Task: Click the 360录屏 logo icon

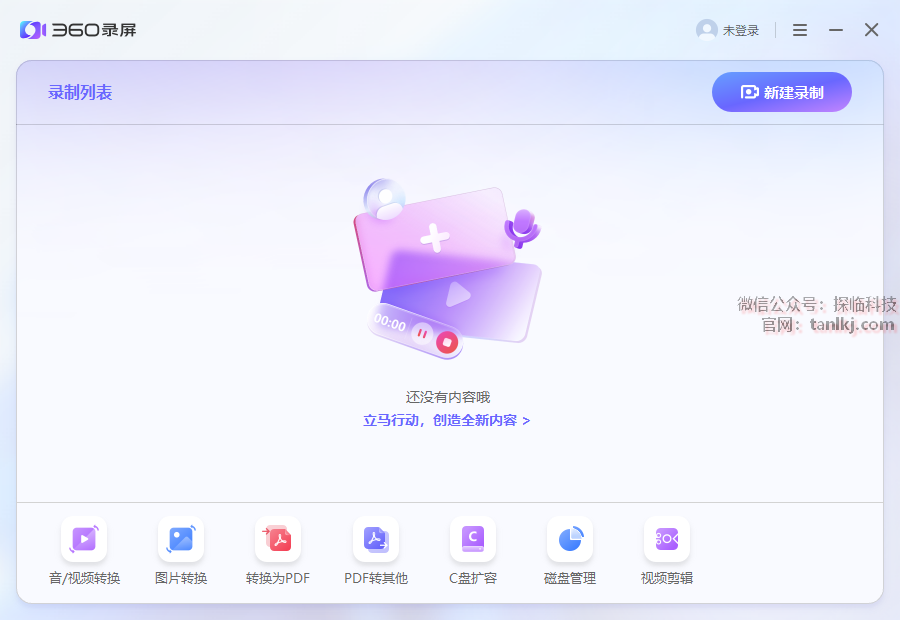Action: click(33, 30)
